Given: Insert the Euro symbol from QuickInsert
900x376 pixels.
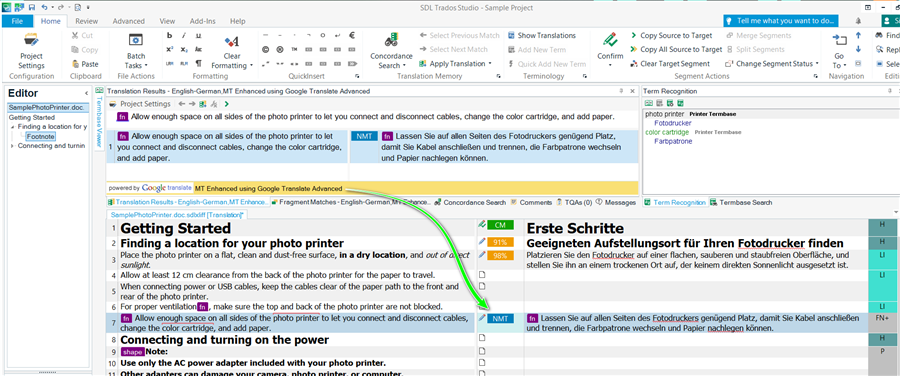Looking at the screenshot, I should [352, 35].
